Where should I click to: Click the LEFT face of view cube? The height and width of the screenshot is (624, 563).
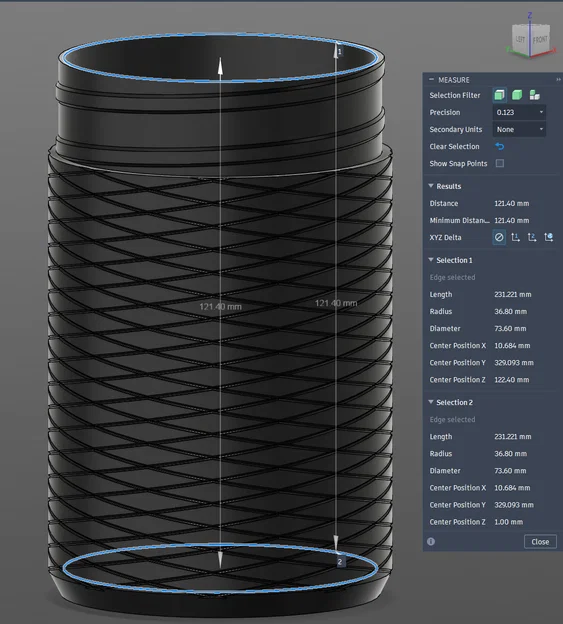coord(521,39)
